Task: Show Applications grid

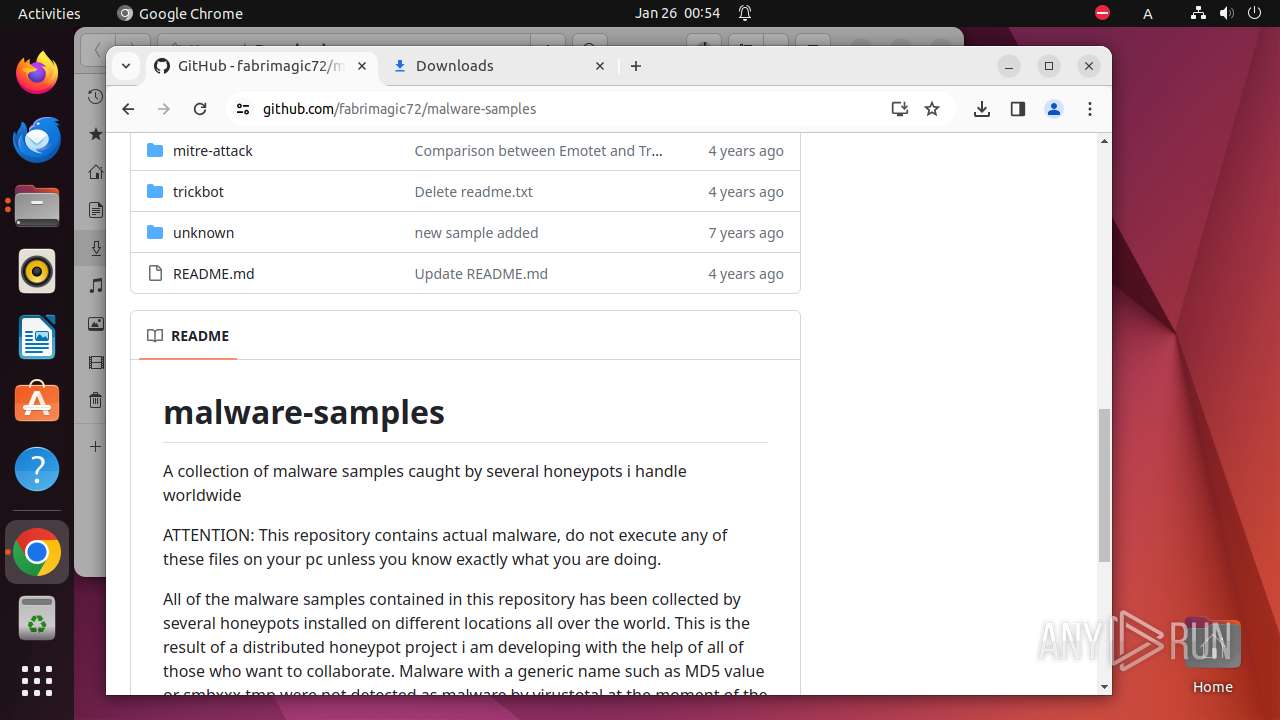Action: pyautogui.click(x=37, y=681)
